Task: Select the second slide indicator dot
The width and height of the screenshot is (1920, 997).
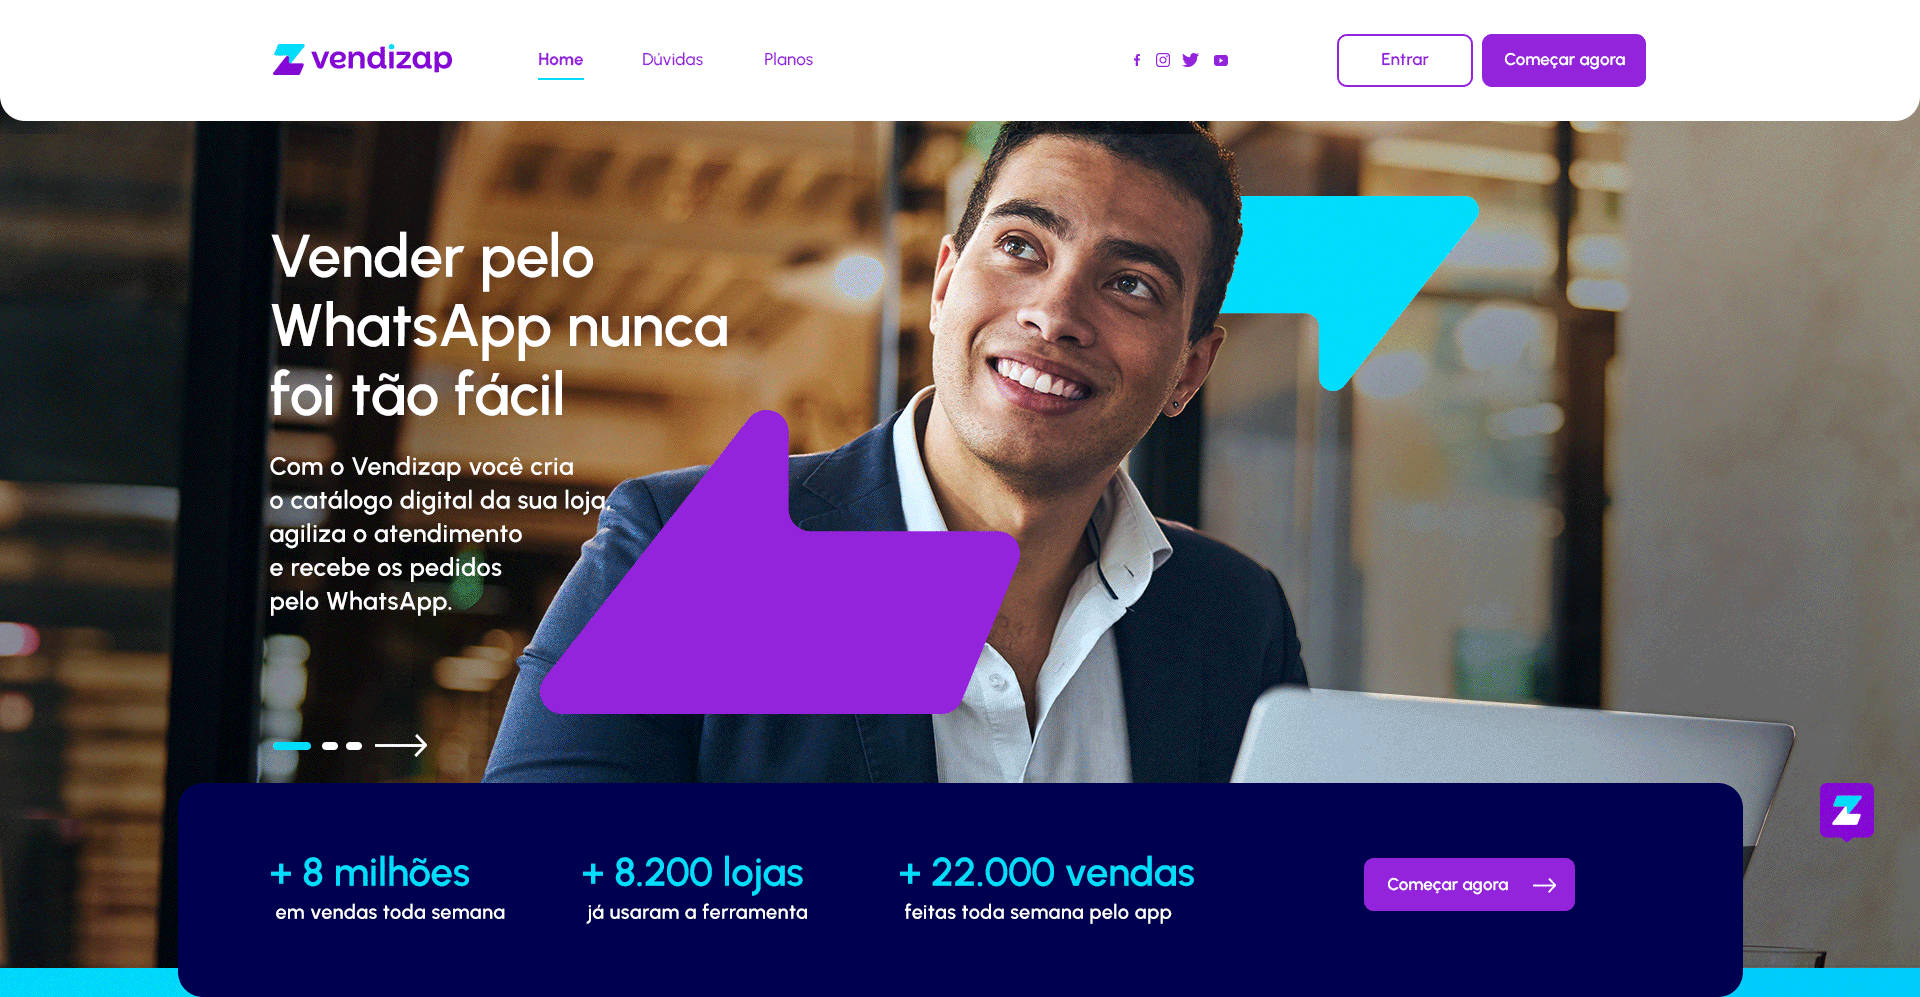Action: tap(330, 745)
